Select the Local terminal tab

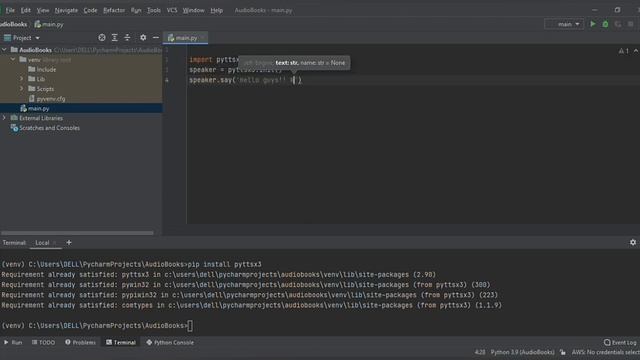coord(42,243)
